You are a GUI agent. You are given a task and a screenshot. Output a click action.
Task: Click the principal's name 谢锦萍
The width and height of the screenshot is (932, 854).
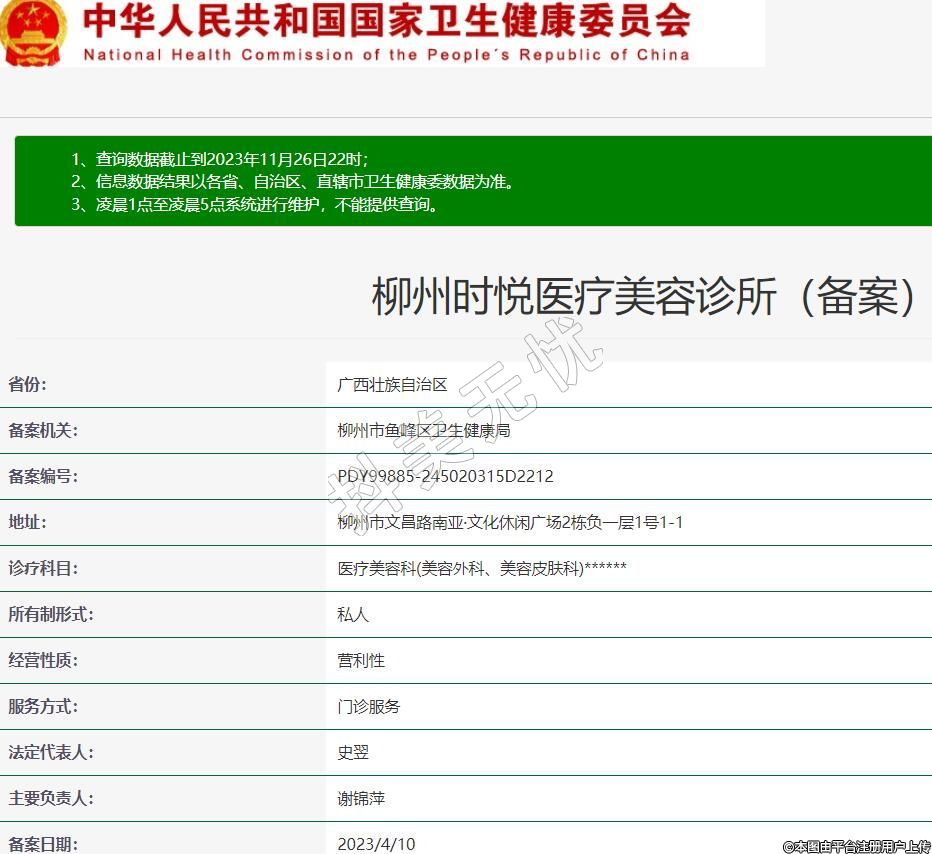click(x=361, y=799)
